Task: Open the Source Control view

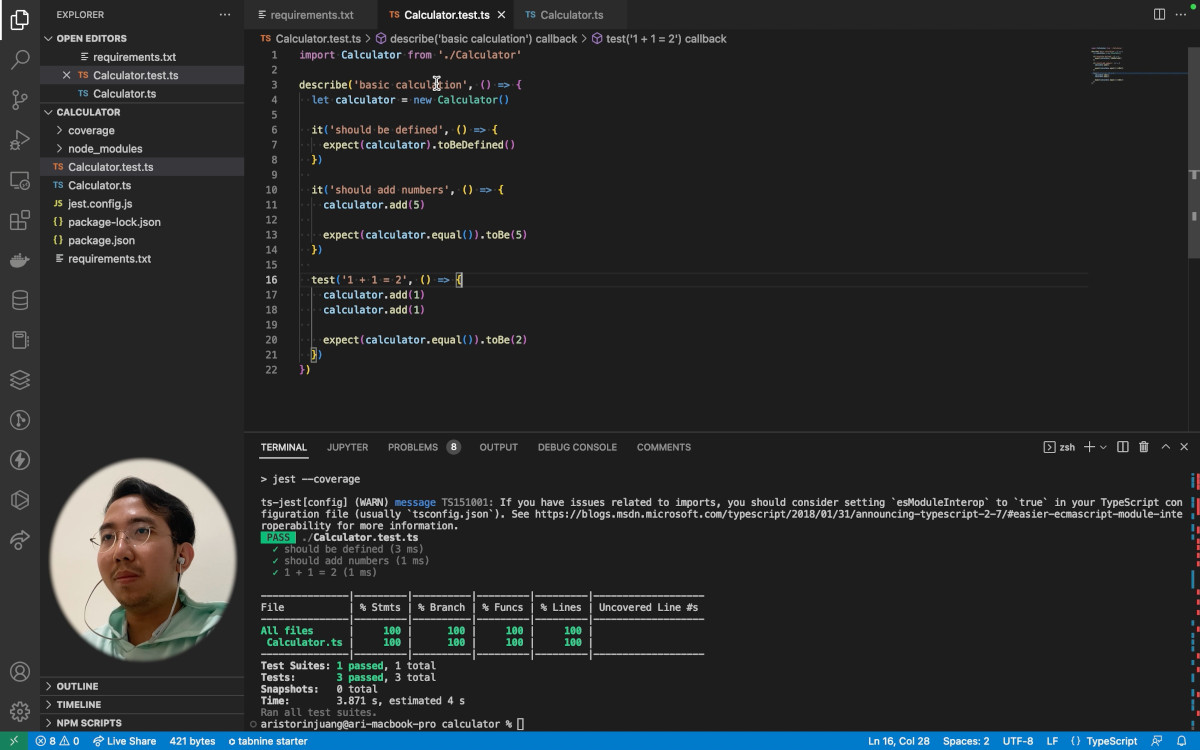Action: tap(20, 100)
